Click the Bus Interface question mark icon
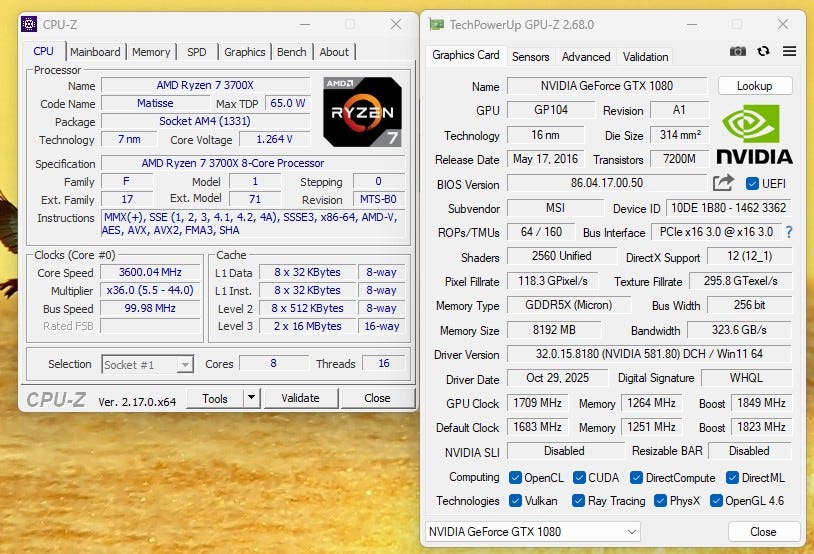Screen dimensions: 814x554 [788, 232]
